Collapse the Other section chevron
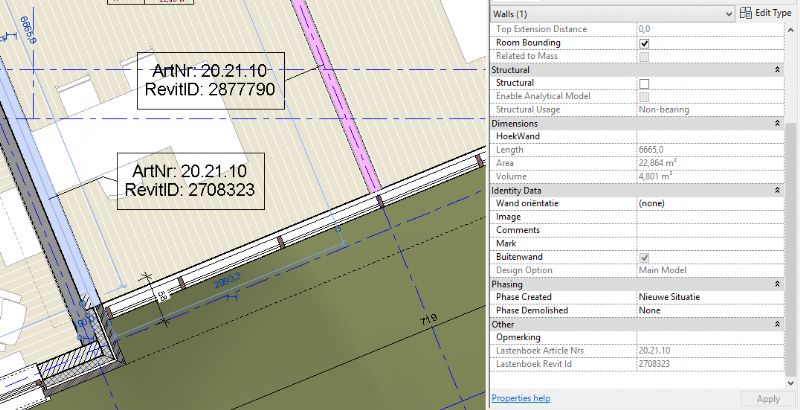 [x=777, y=324]
